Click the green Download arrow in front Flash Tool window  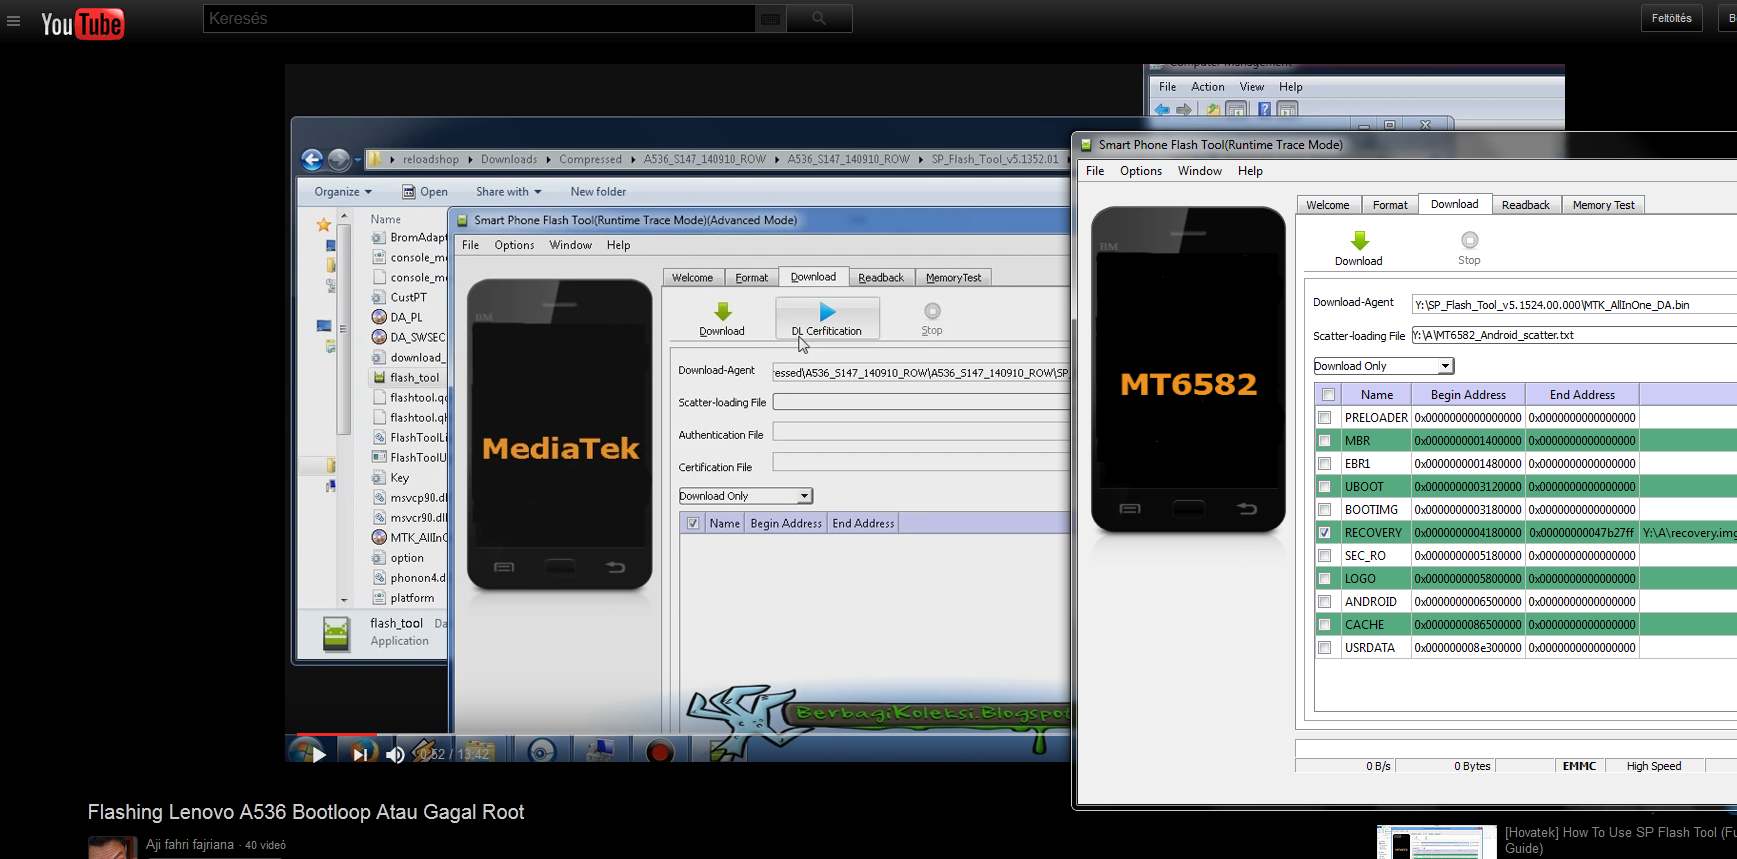pyautogui.click(x=1359, y=240)
